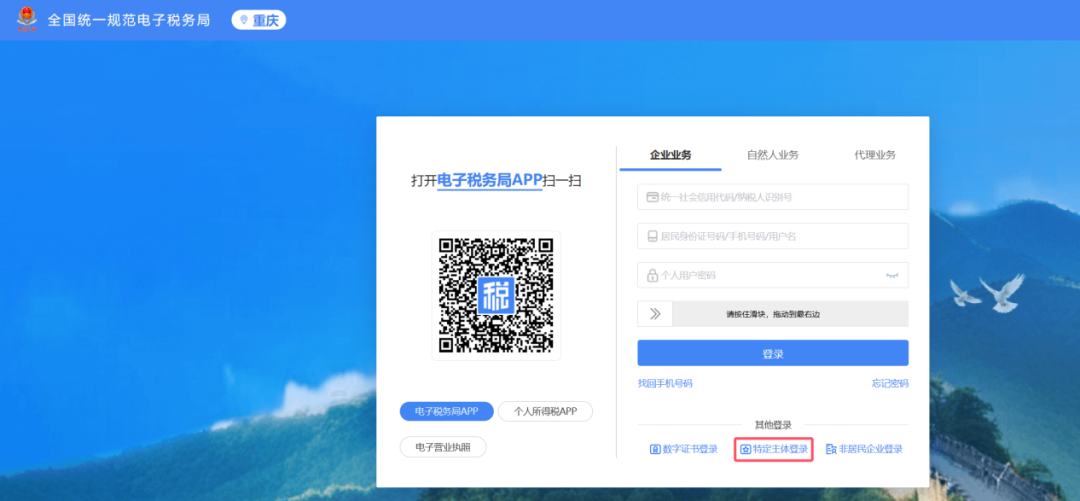Click the 打开电子税务局APP扫一扫 heading

tap(496, 181)
